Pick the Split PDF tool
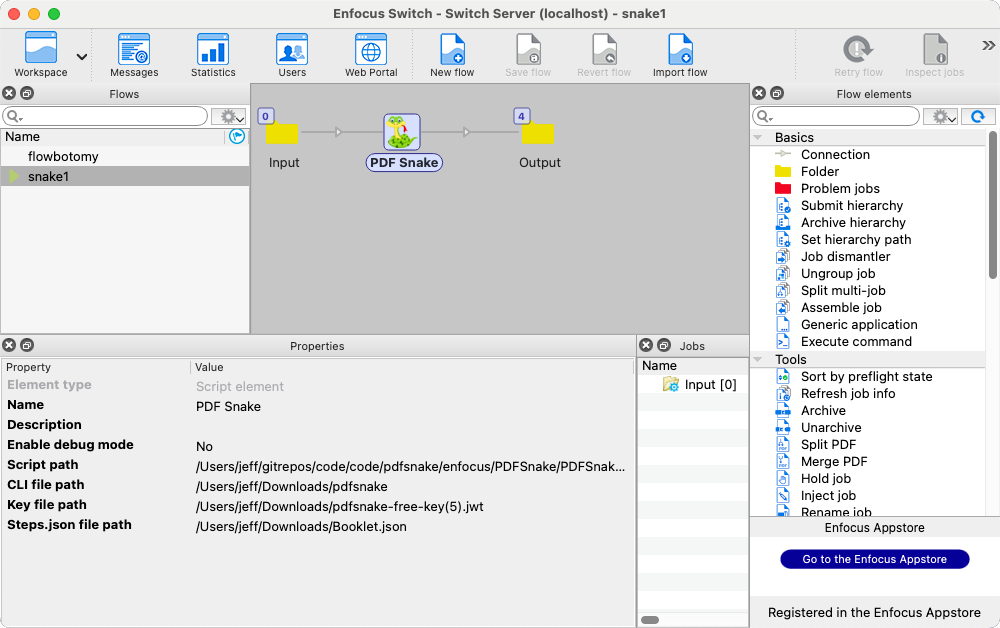Image resolution: width=1000 pixels, height=628 pixels. coord(828,444)
